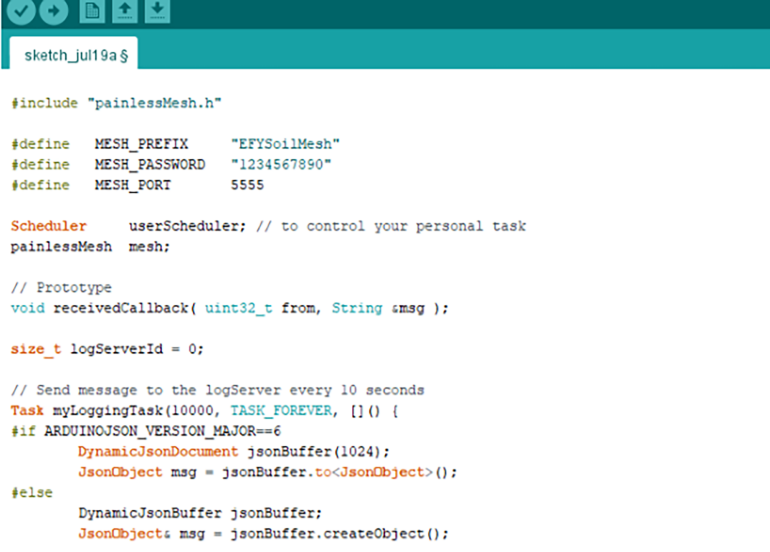Screen dimensions: 770x552
Task: Click the comment 'to control your personal task'
Action: (x=404, y=226)
